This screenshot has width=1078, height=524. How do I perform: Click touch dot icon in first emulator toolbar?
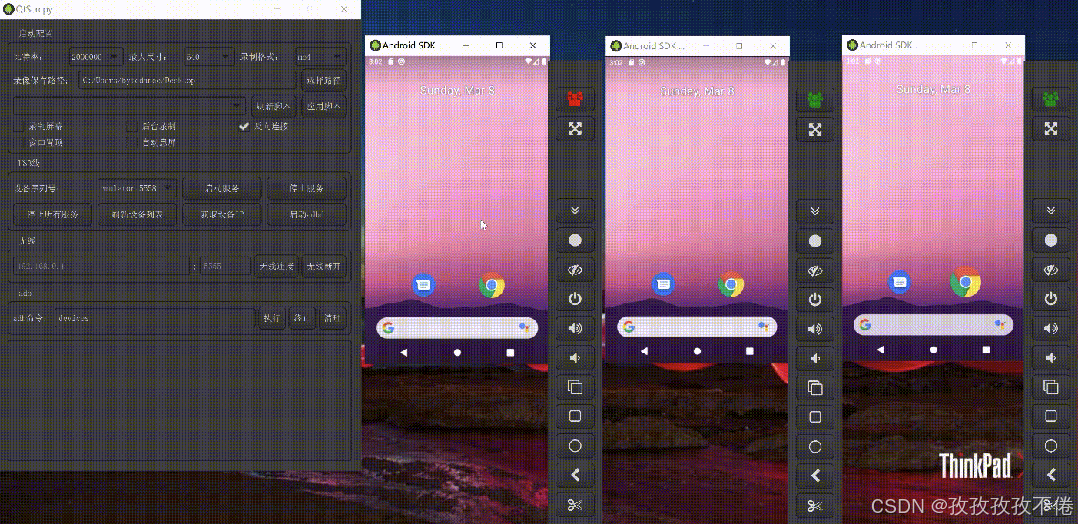click(575, 241)
